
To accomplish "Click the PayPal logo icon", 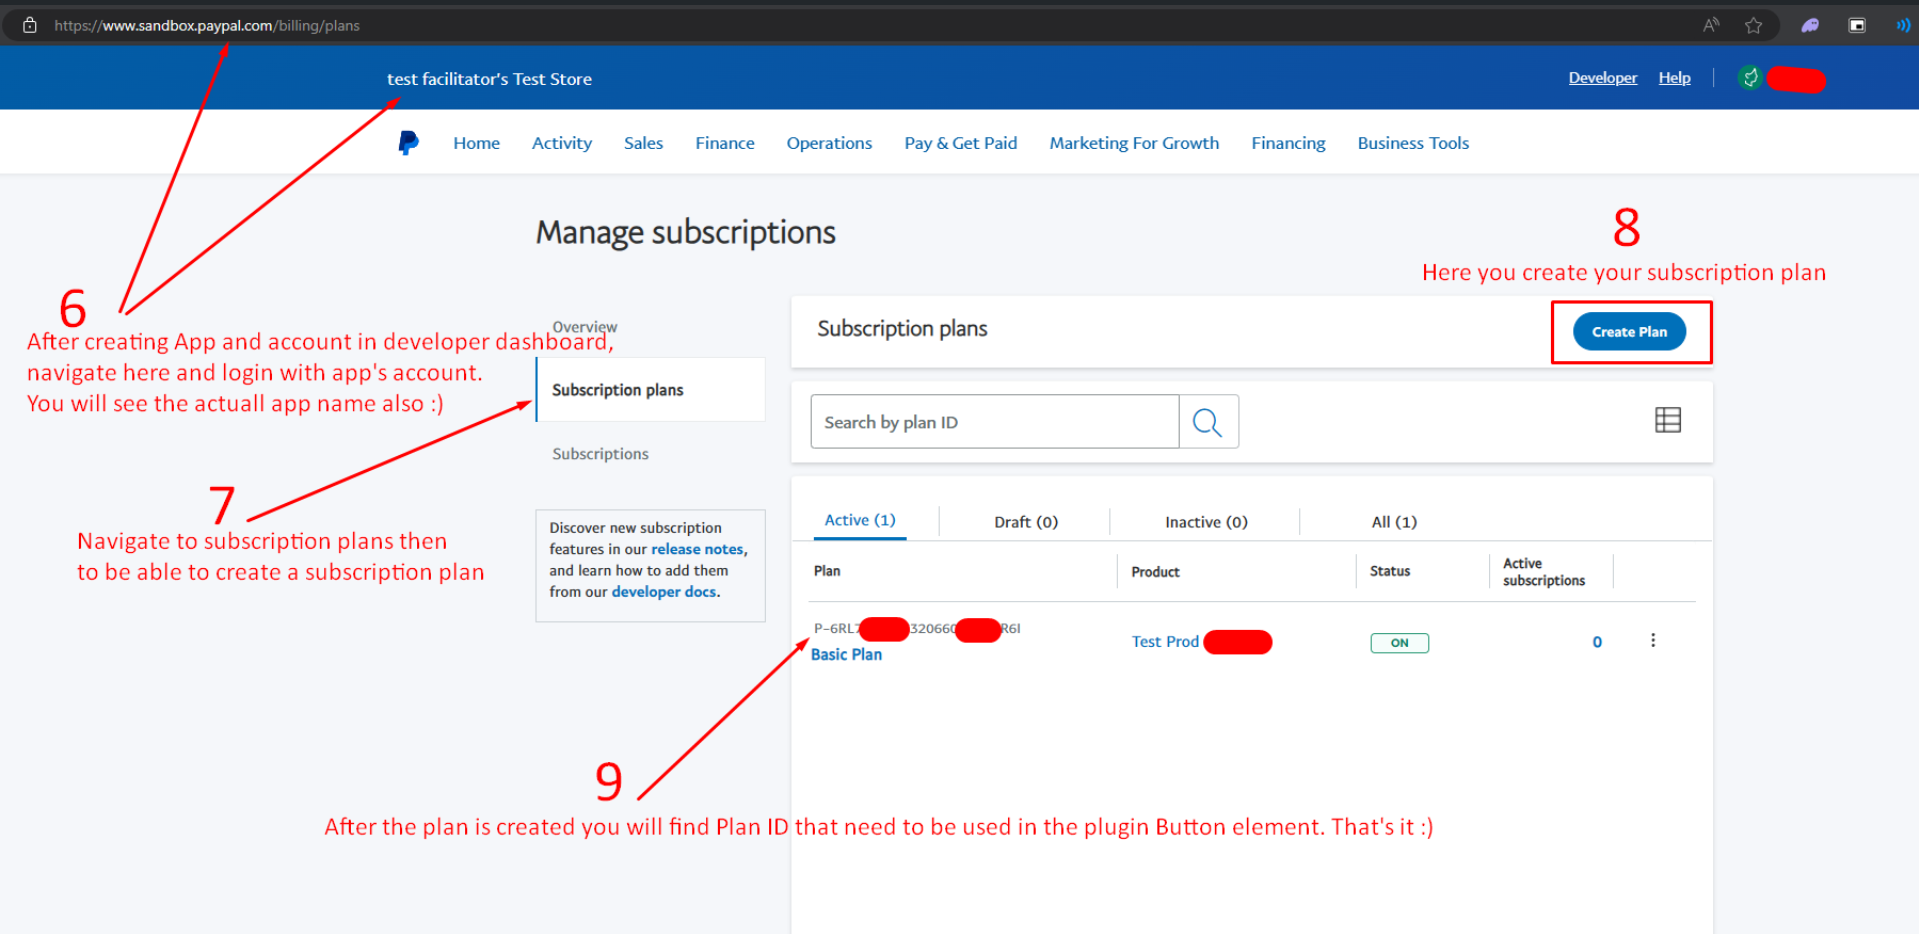I will [408, 143].
